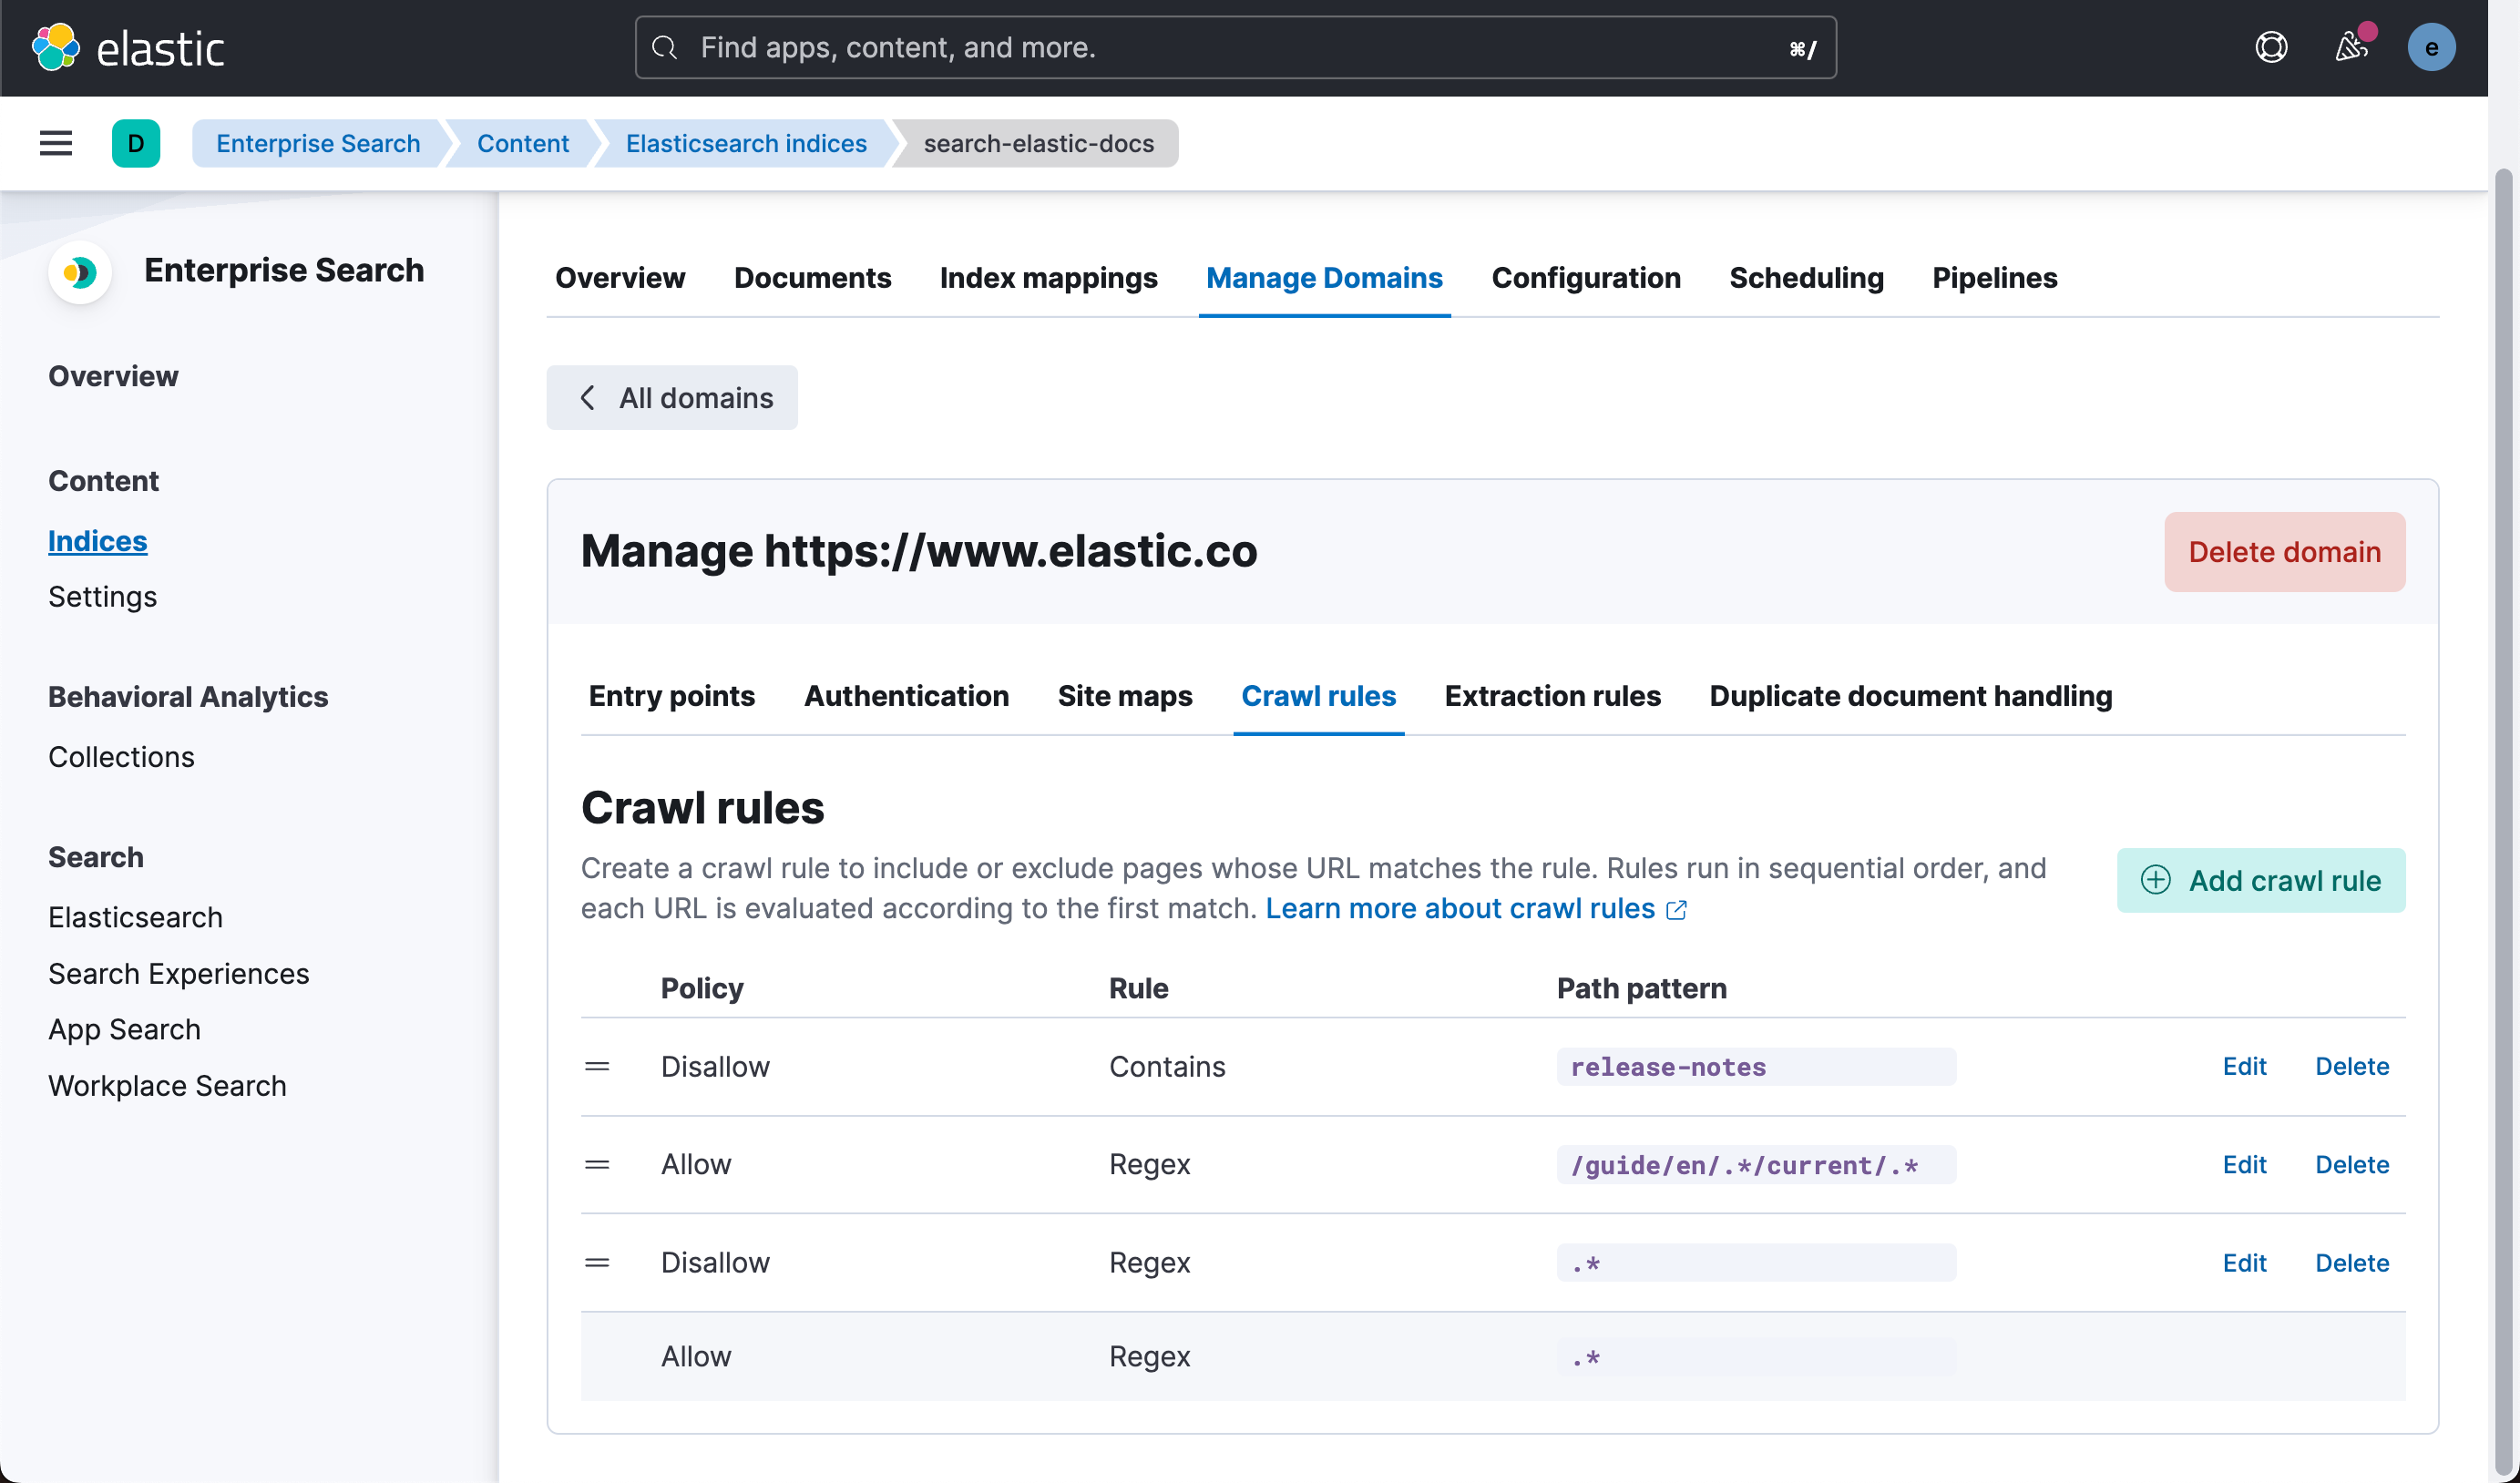Edit the release-notes crawl rule
The image size is (2520, 1483).
coord(2244,1066)
